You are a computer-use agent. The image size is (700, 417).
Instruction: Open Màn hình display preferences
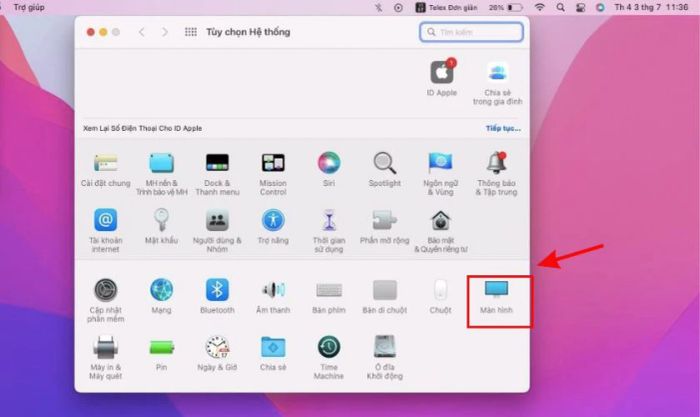coord(496,296)
